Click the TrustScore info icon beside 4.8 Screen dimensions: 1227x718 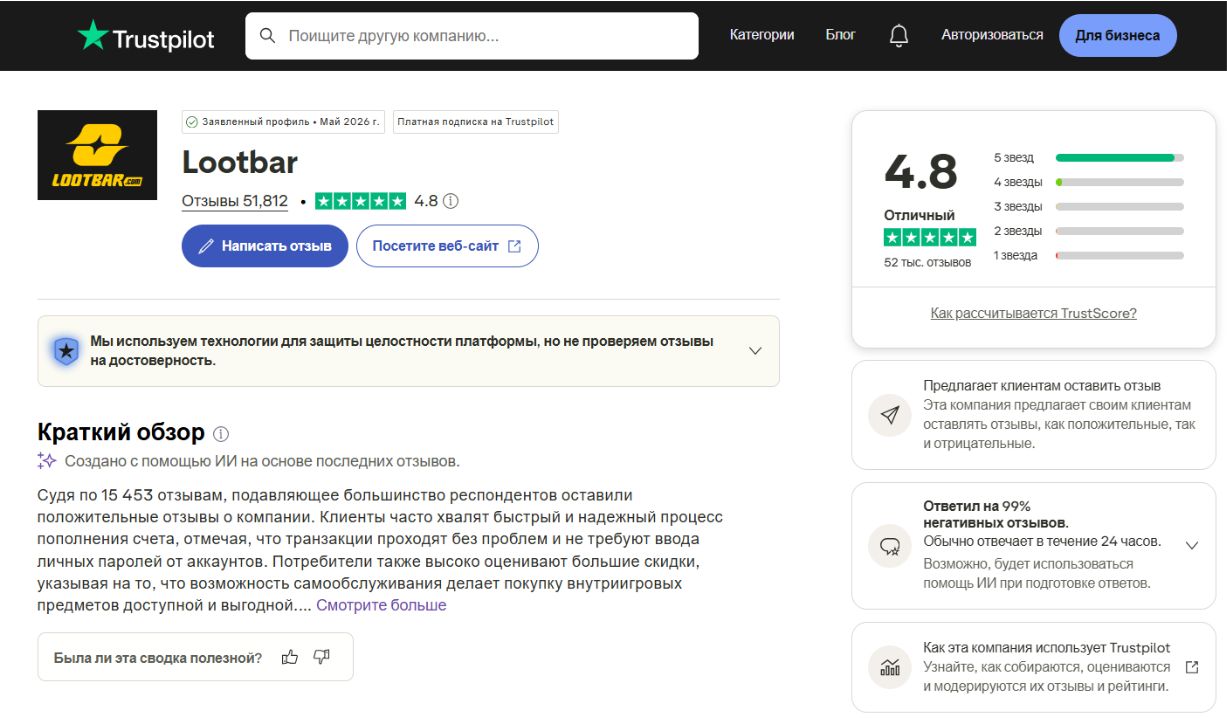[x=451, y=201]
